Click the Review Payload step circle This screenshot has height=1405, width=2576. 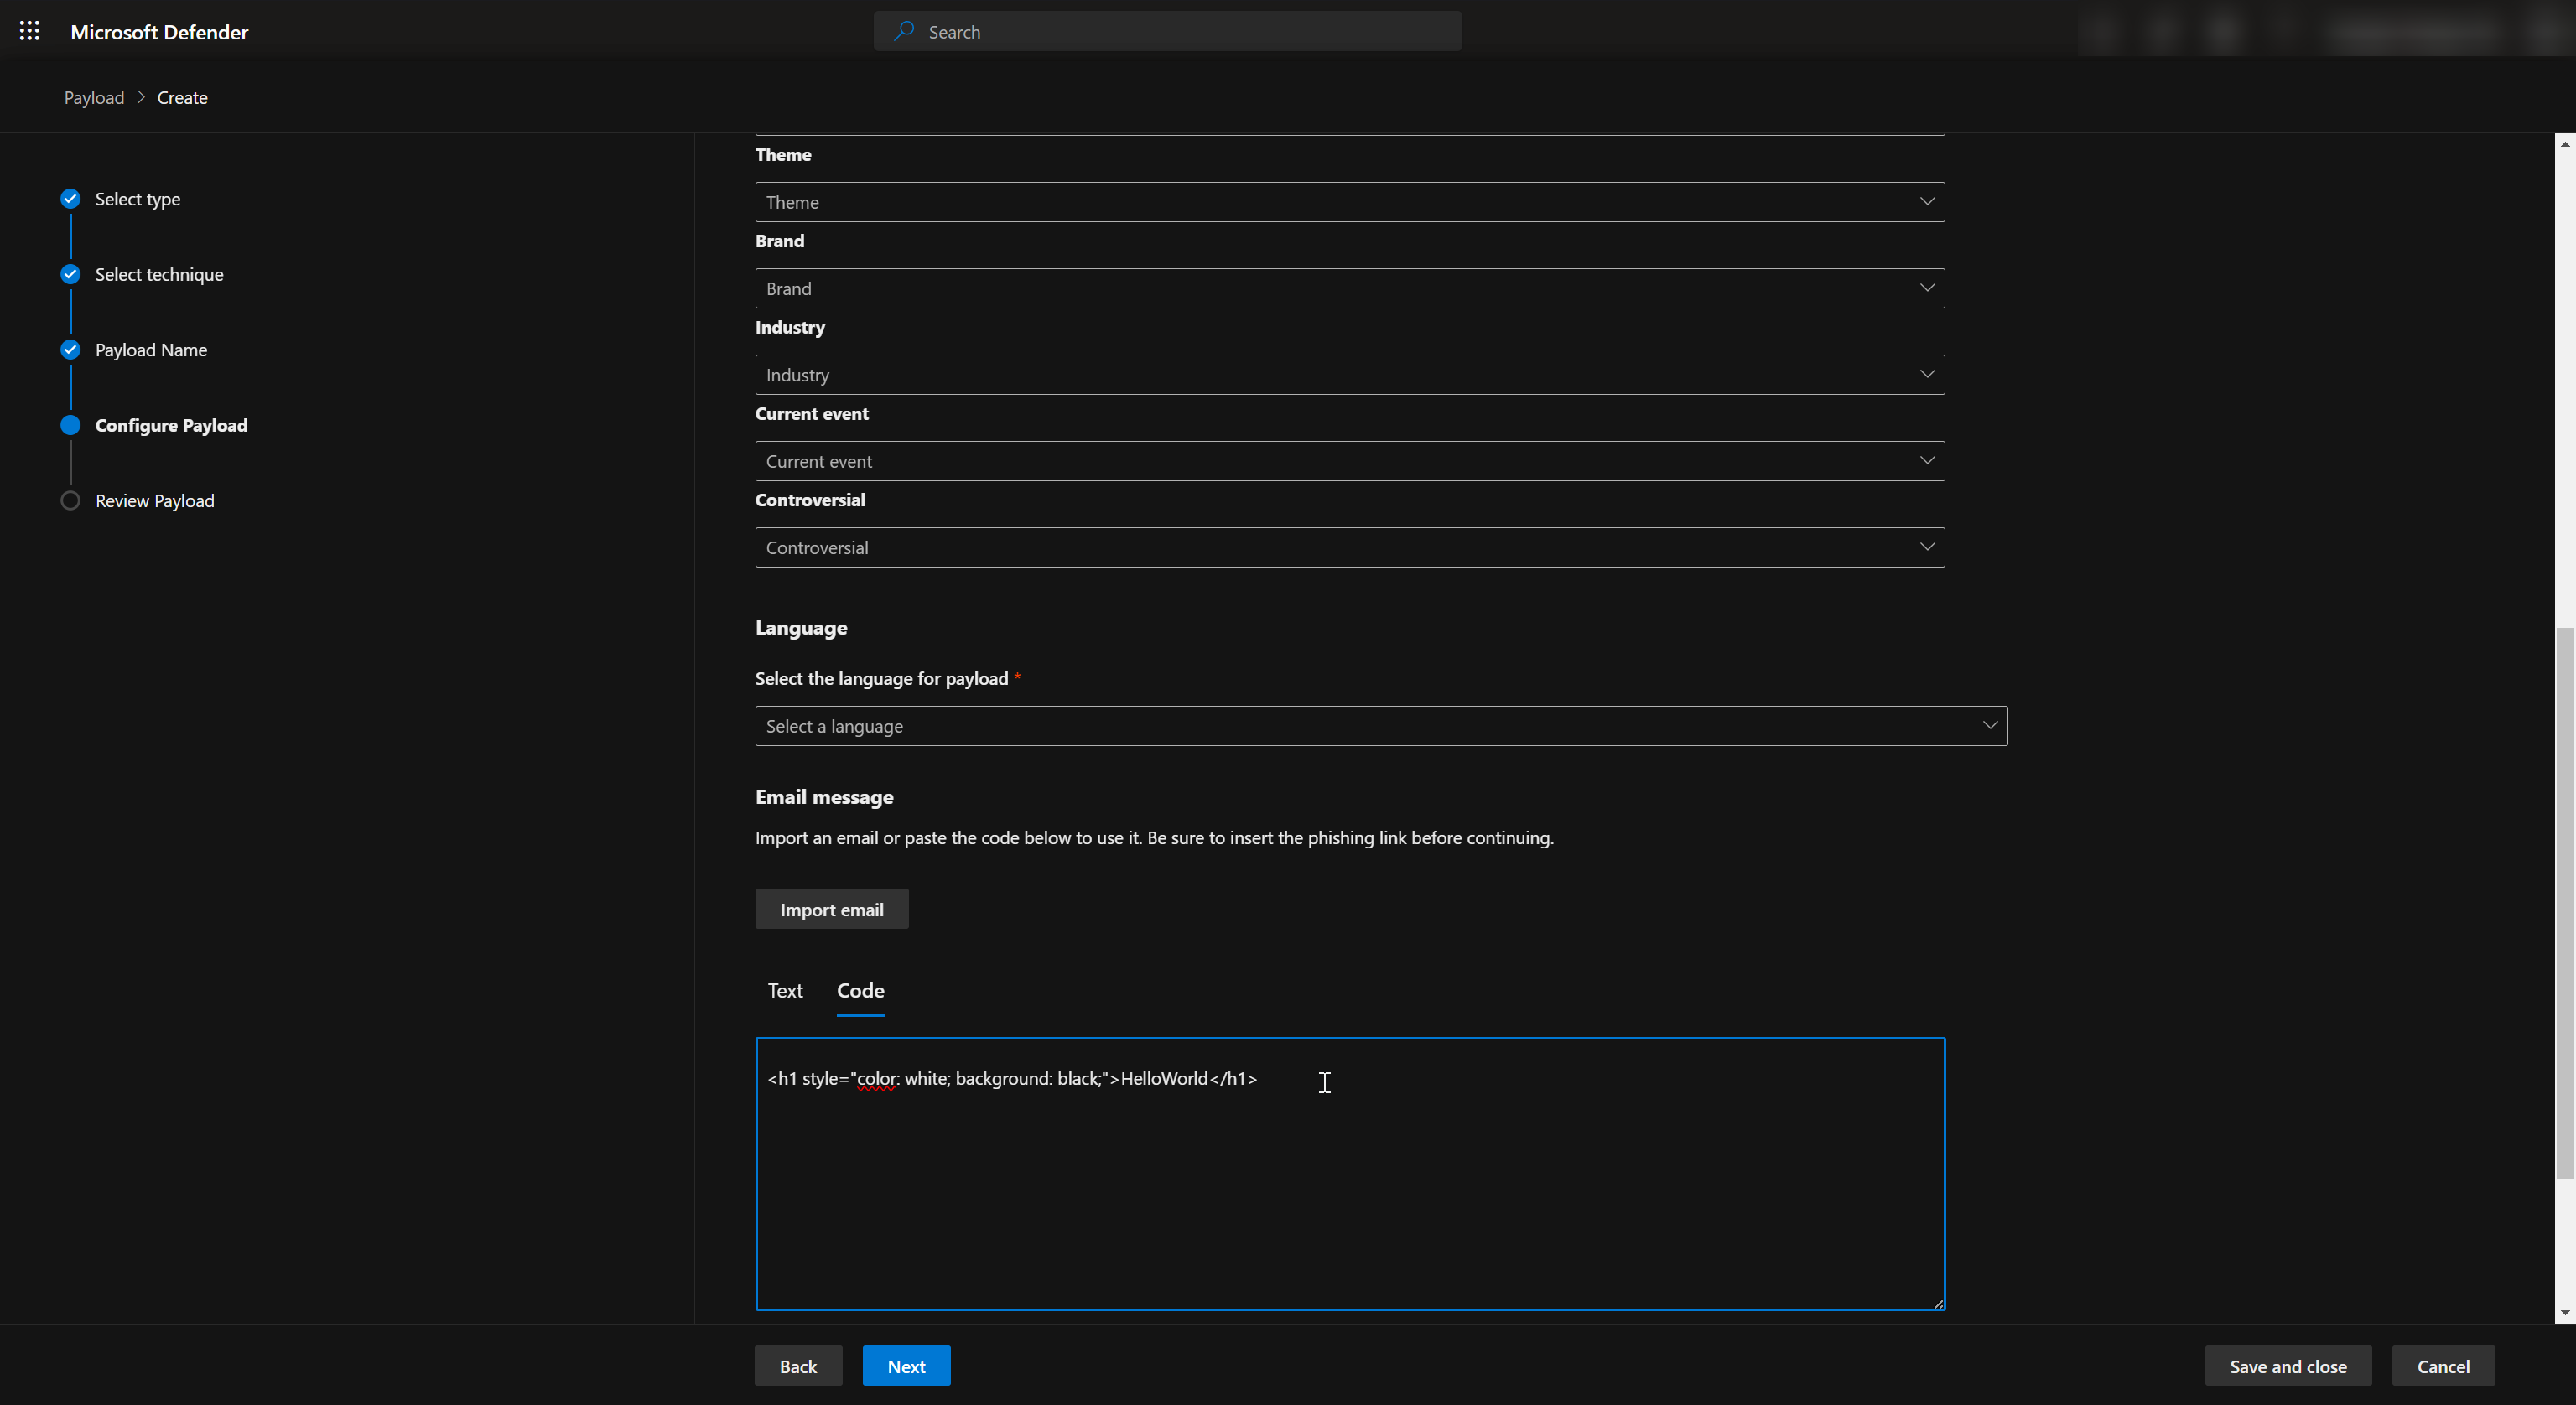(x=70, y=500)
